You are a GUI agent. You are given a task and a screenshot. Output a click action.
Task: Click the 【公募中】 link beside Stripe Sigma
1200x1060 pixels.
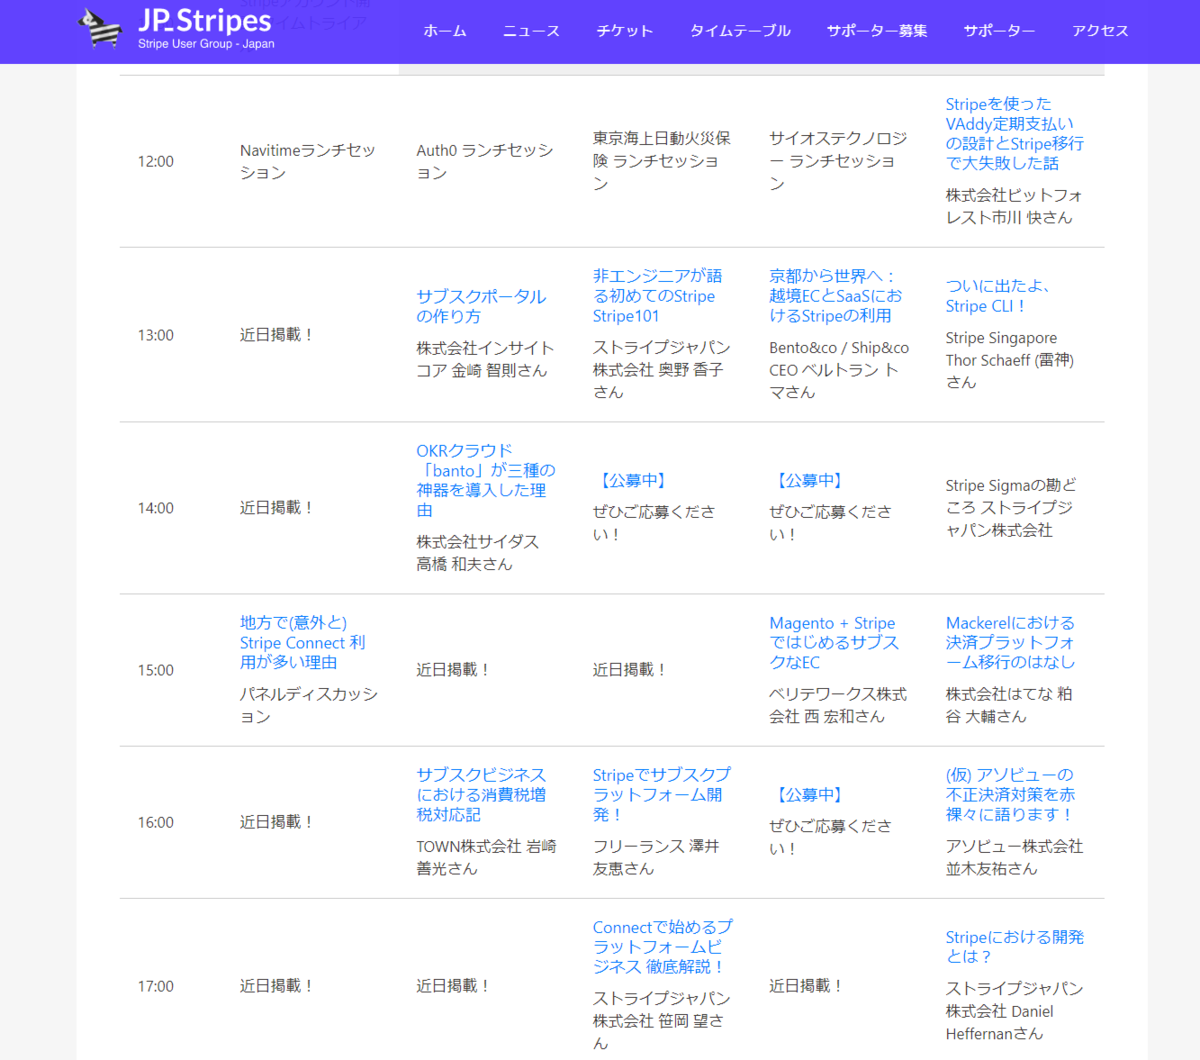(807, 481)
